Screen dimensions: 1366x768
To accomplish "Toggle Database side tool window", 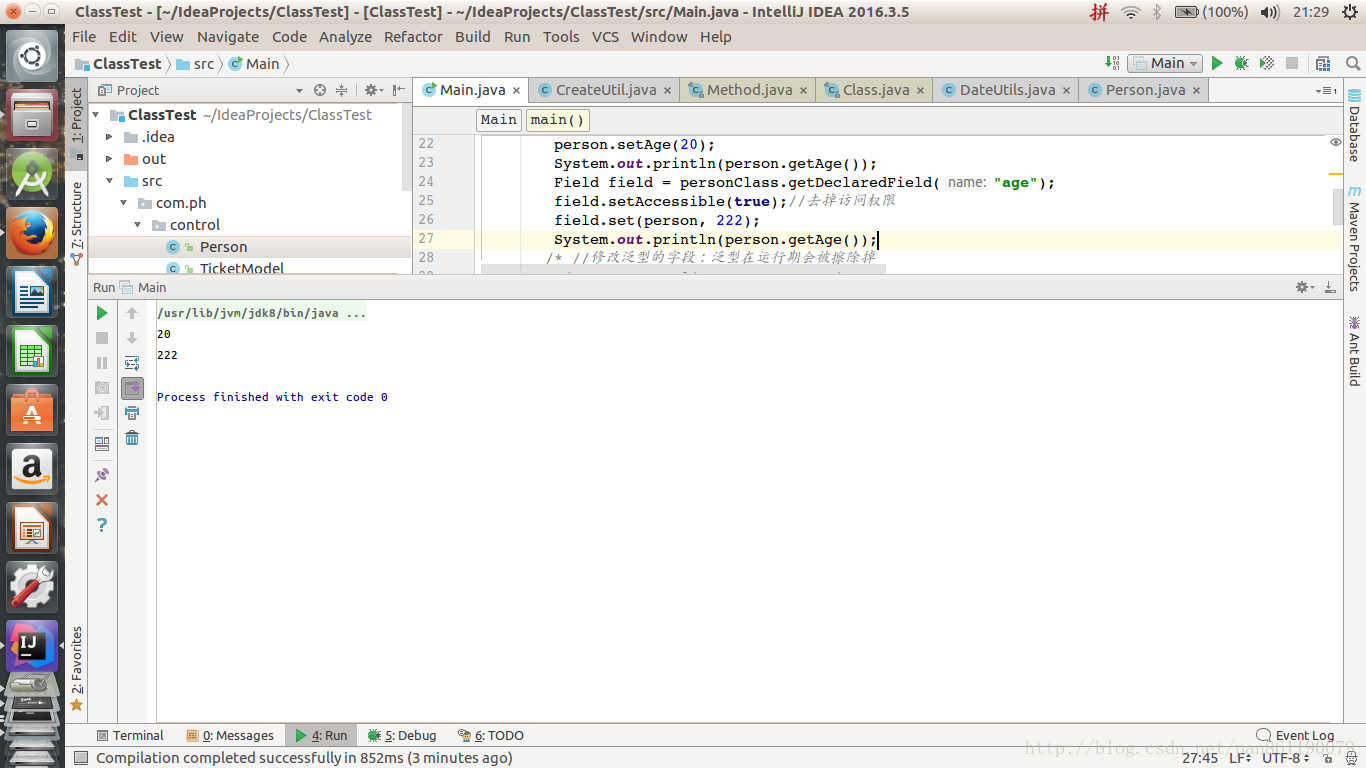I will coord(1354,125).
